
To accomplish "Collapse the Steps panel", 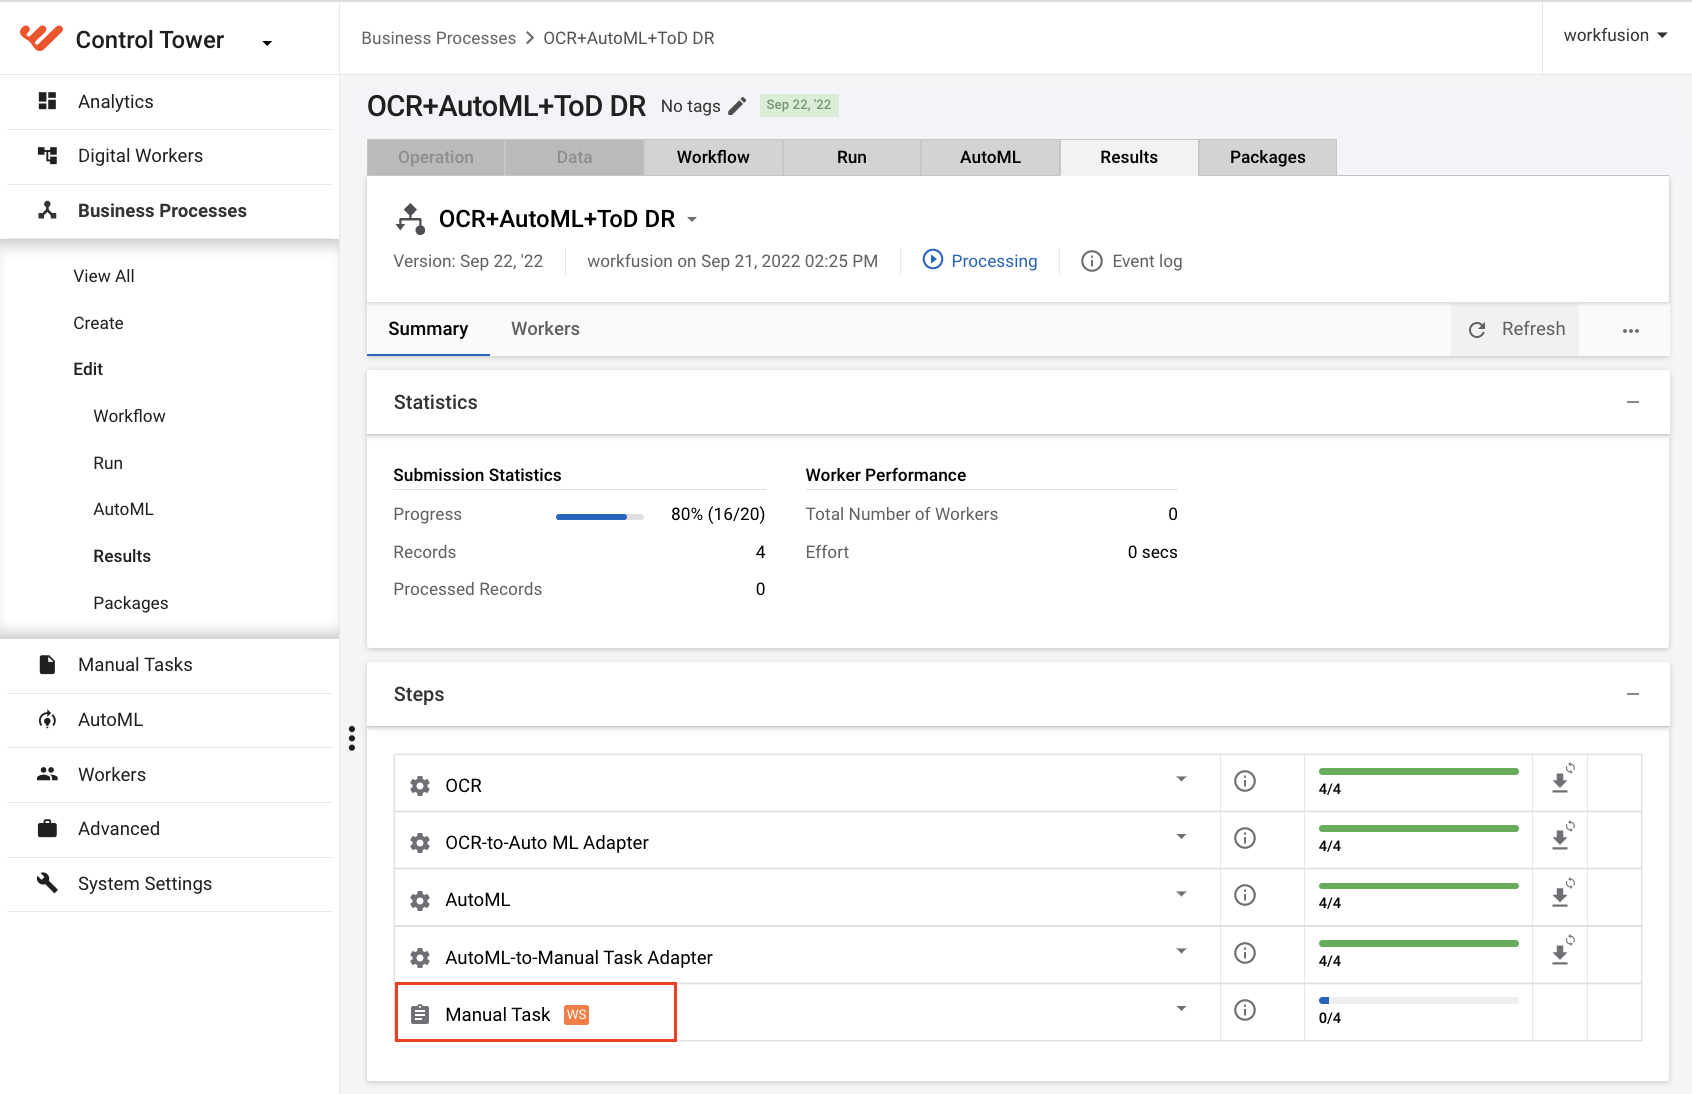I will click(x=1633, y=694).
